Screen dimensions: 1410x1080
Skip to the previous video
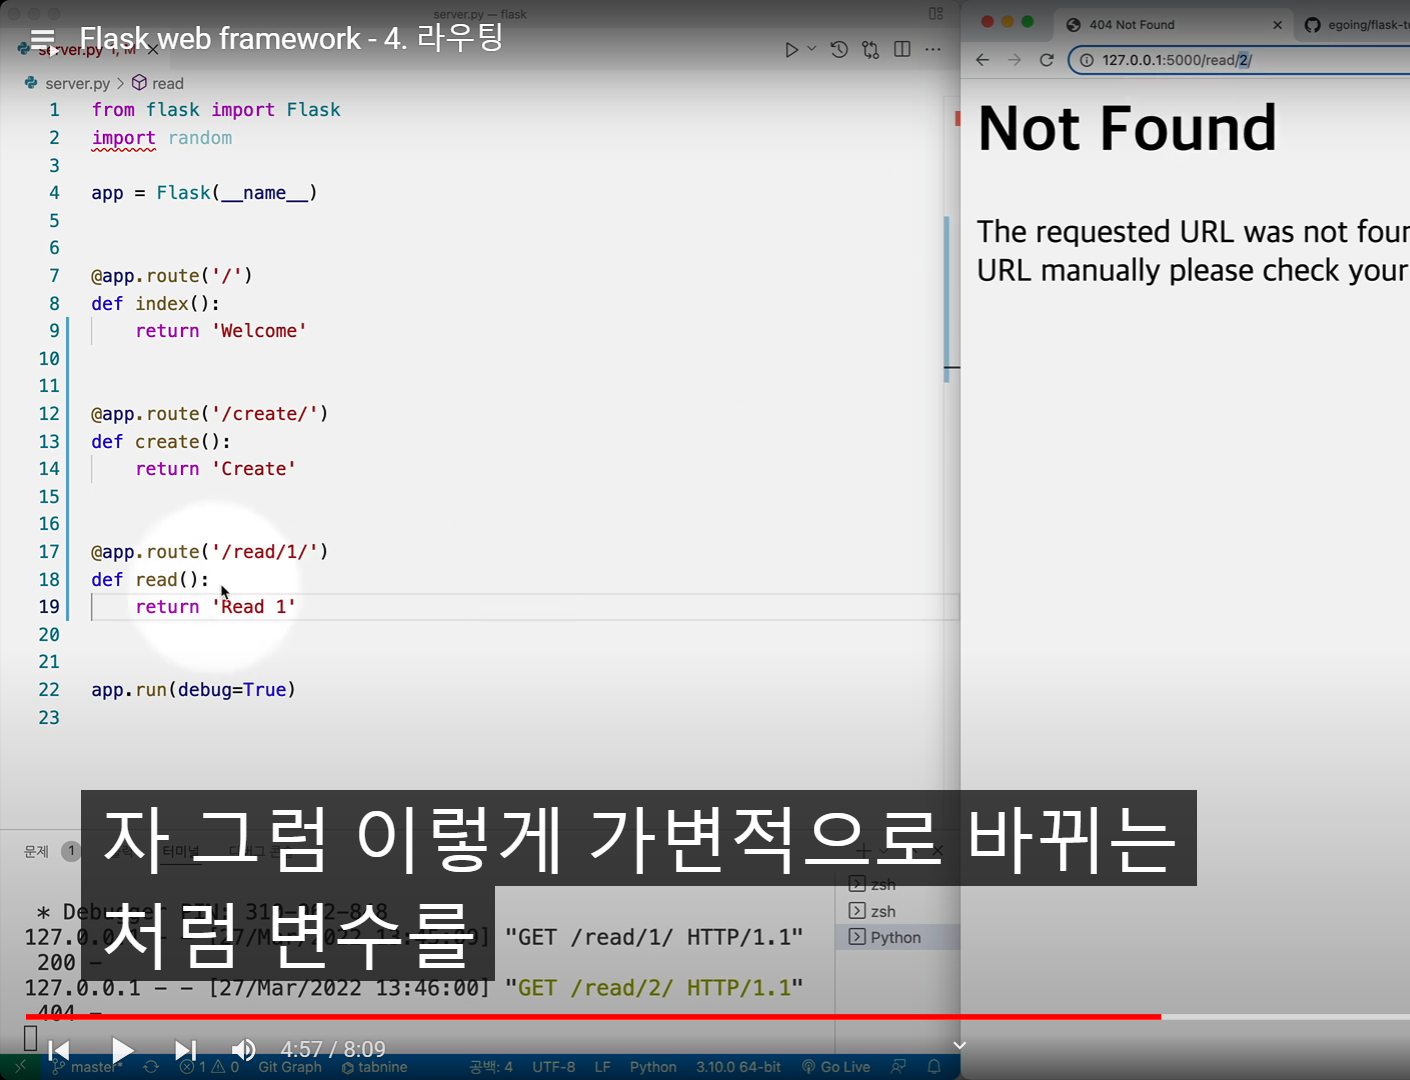click(59, 1050)
